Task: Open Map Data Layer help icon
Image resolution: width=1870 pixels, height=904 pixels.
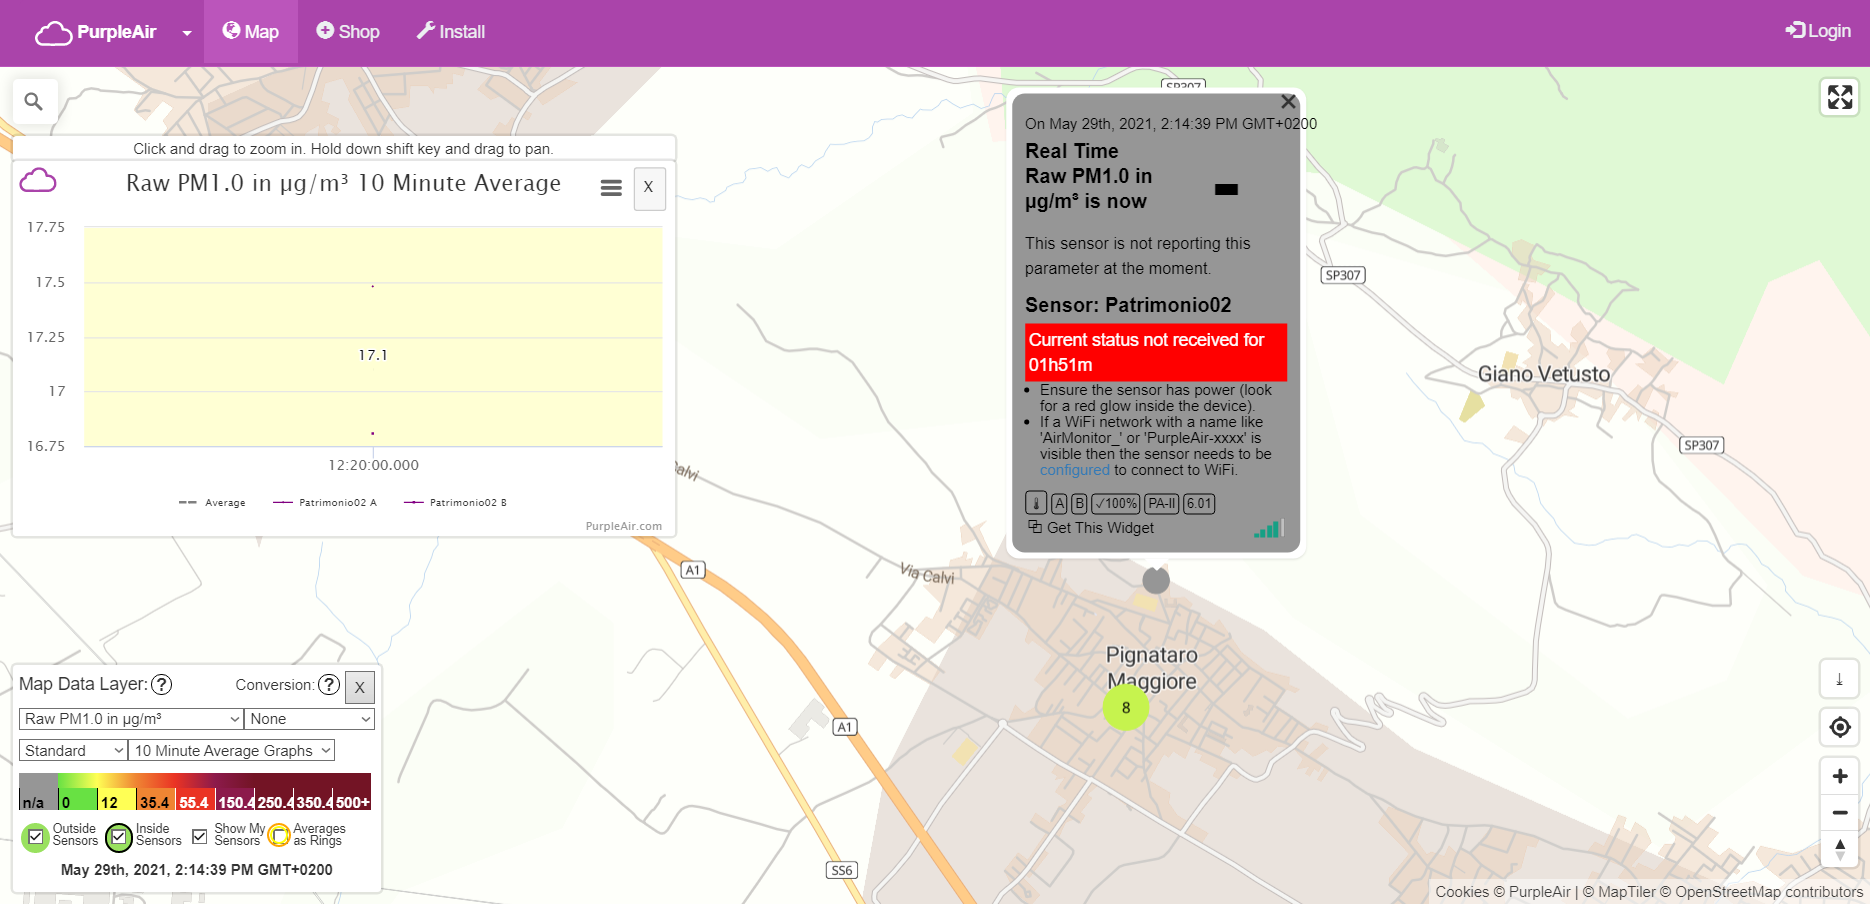Action: [161, 685]
